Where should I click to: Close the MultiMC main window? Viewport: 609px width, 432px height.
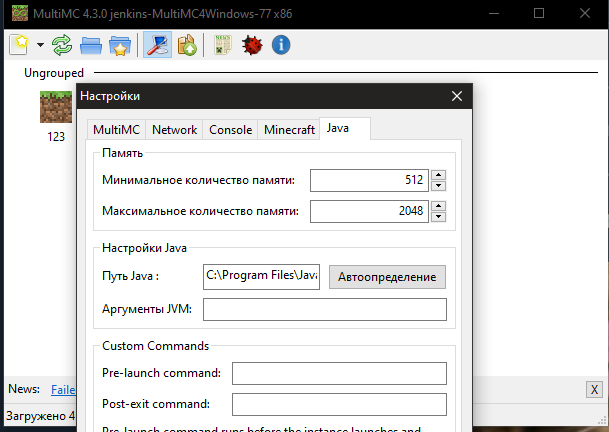tap(585, 14)
